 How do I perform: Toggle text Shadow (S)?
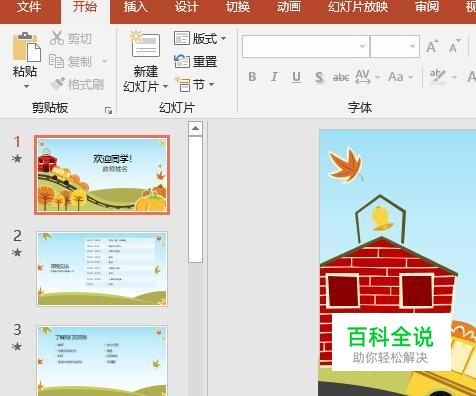[x=319, y=77]
